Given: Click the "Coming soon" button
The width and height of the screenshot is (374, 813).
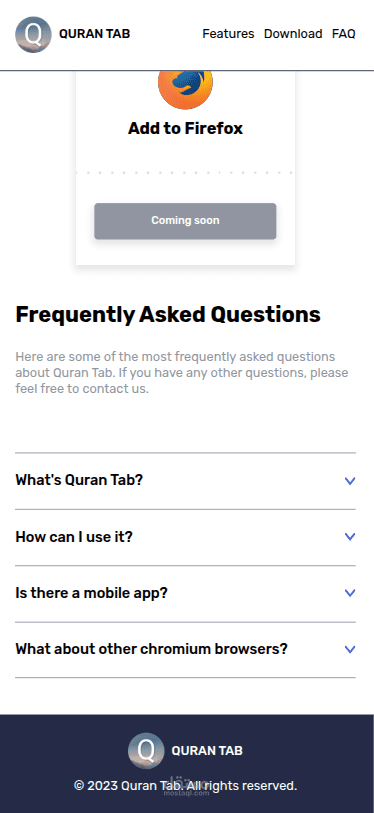Looking at the screenshot, I should pos(185,221).
